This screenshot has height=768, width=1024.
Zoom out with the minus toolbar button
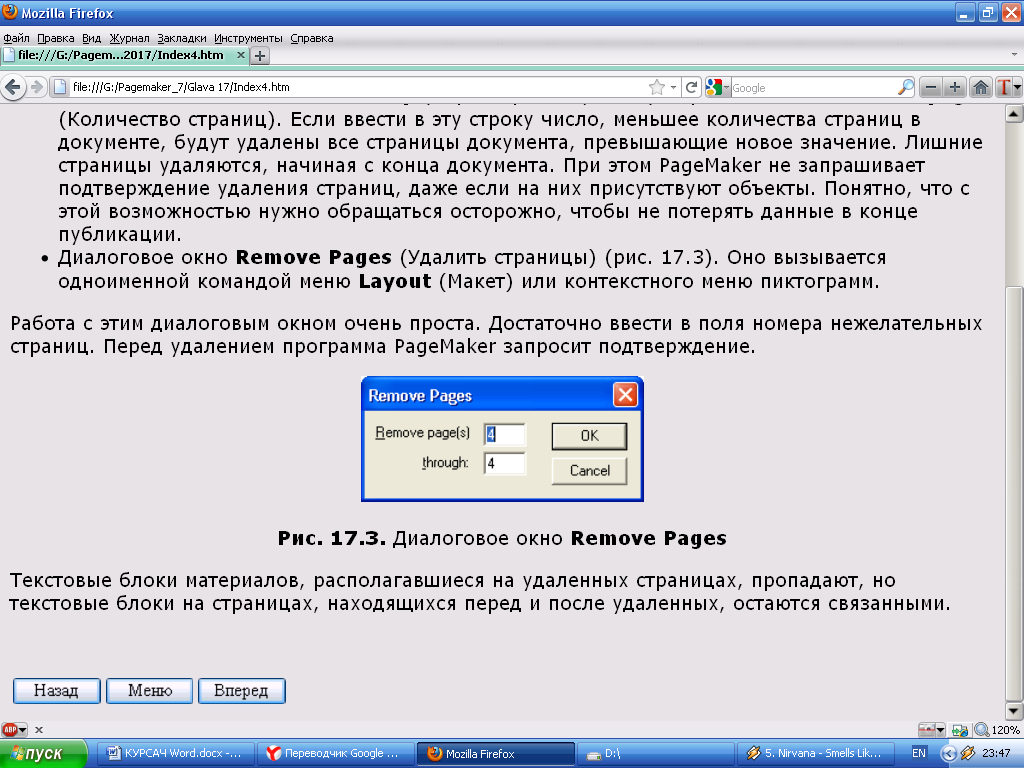click(931, 87)
